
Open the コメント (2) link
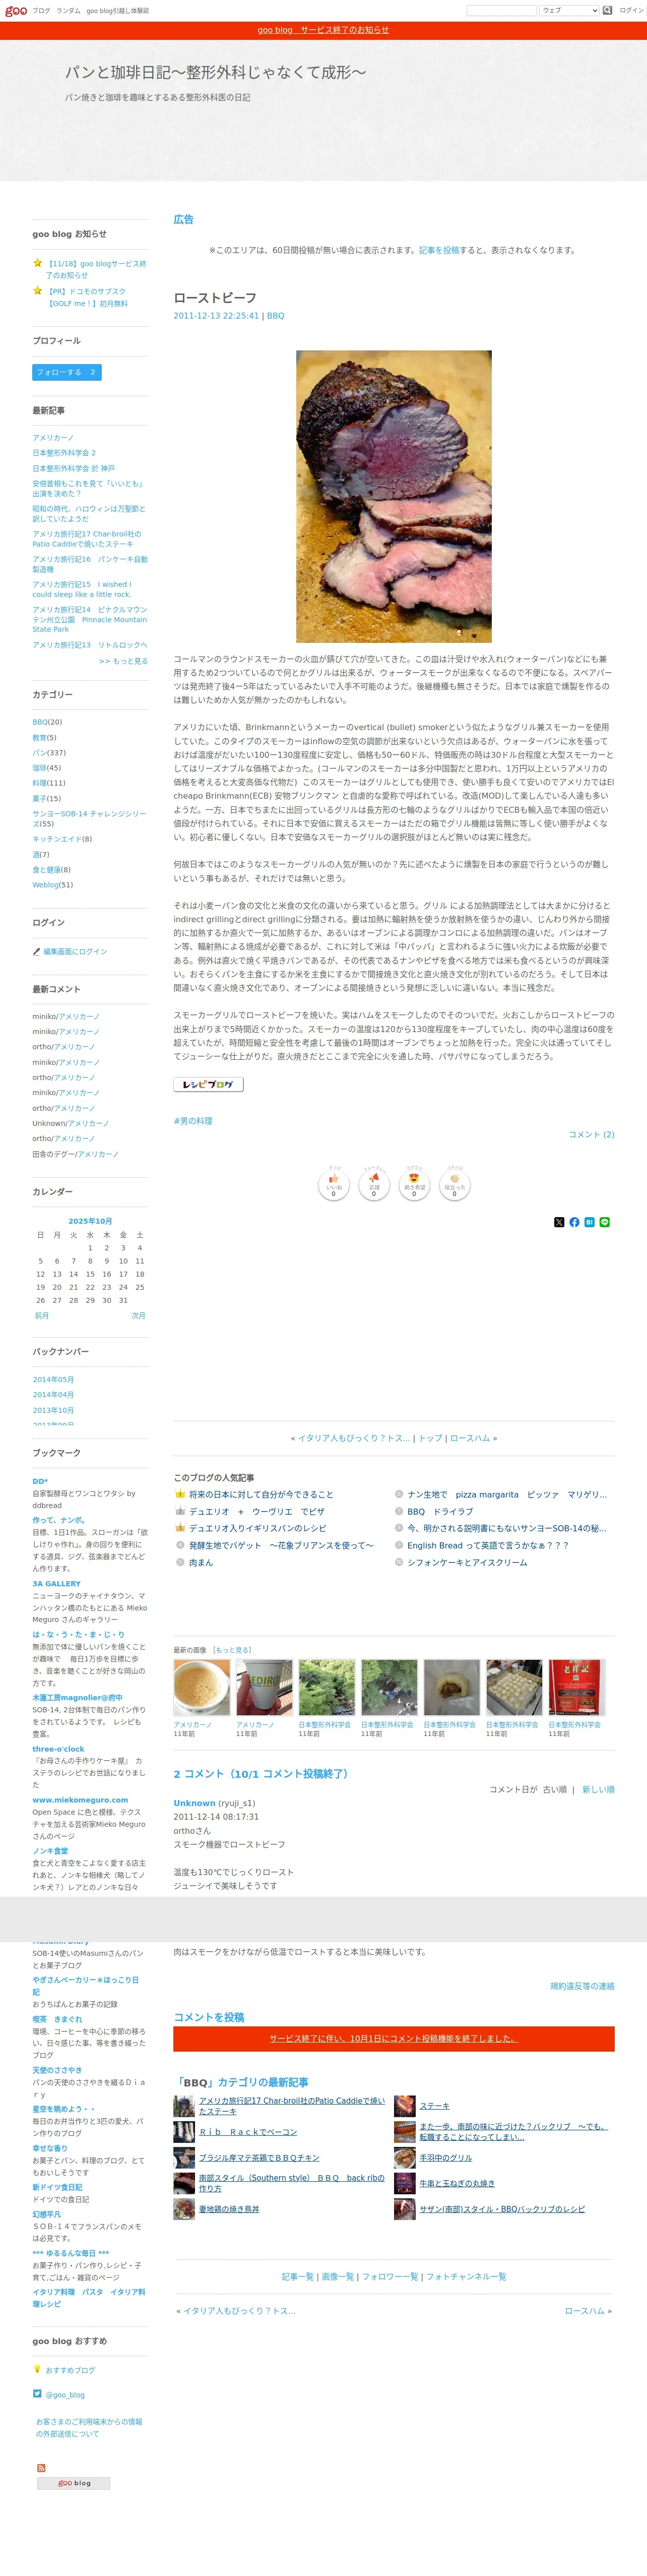pos(591,1135)
